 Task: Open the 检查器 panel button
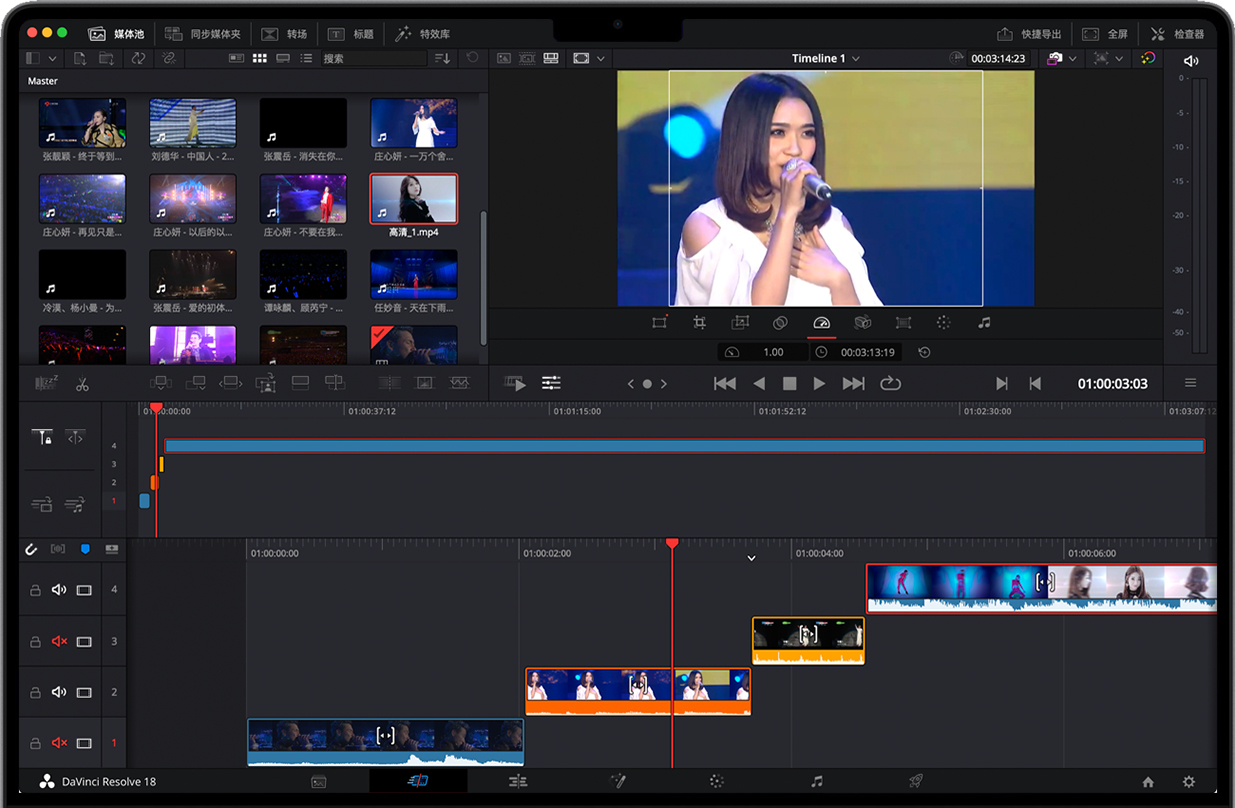point(1178,34)
